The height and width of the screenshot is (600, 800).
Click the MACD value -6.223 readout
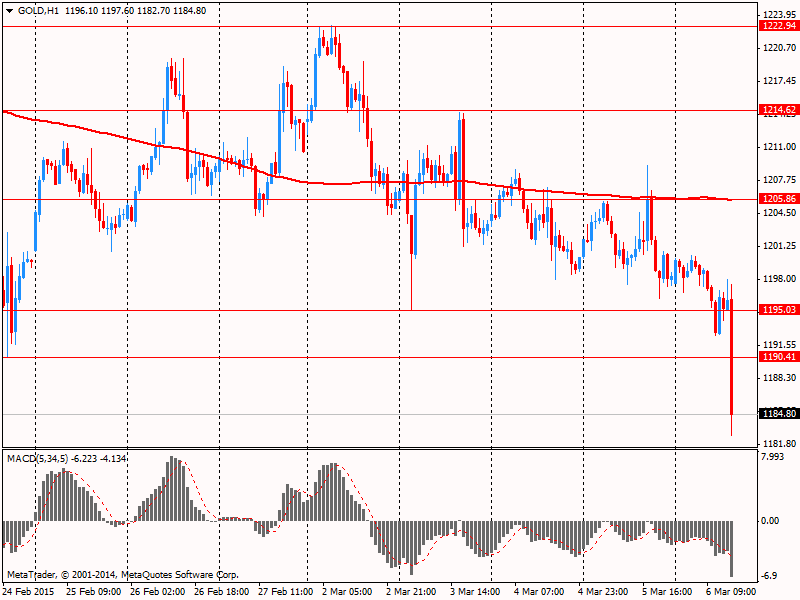point(84,459)
